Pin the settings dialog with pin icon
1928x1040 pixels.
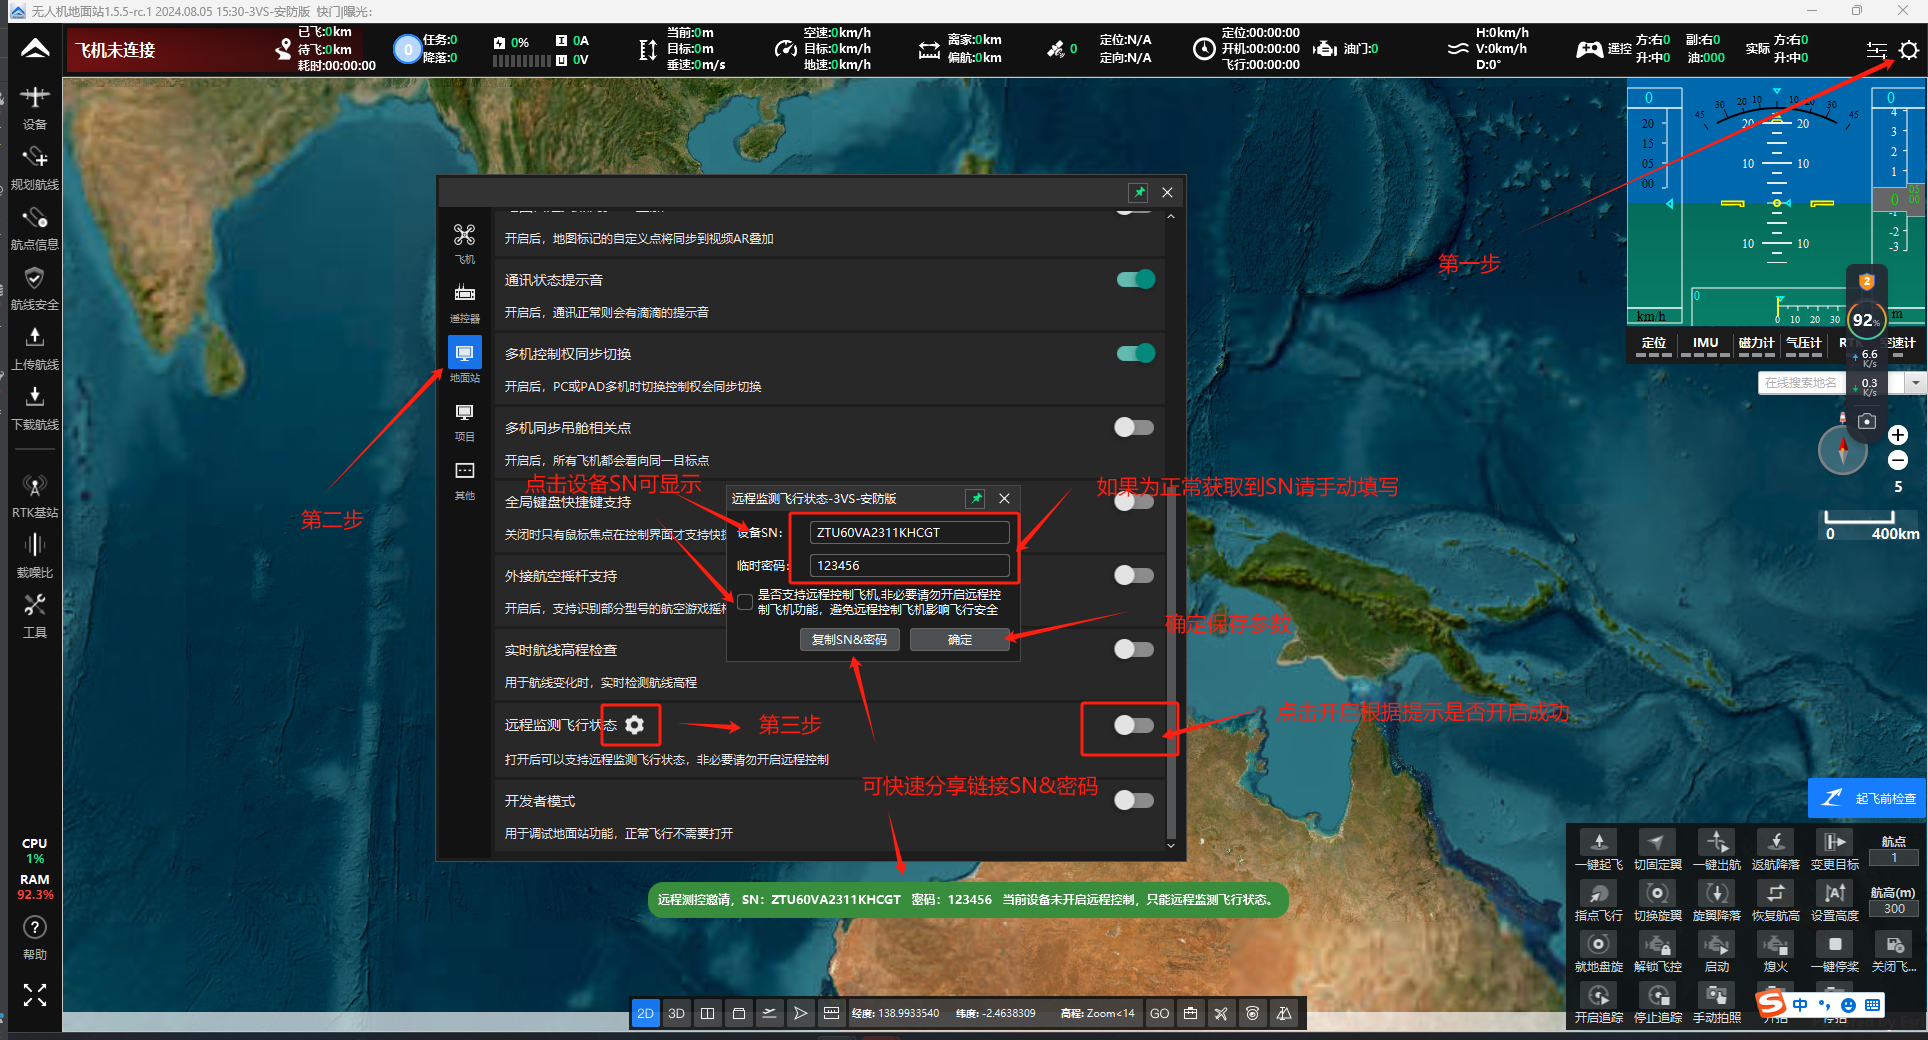pos(1138,192)
